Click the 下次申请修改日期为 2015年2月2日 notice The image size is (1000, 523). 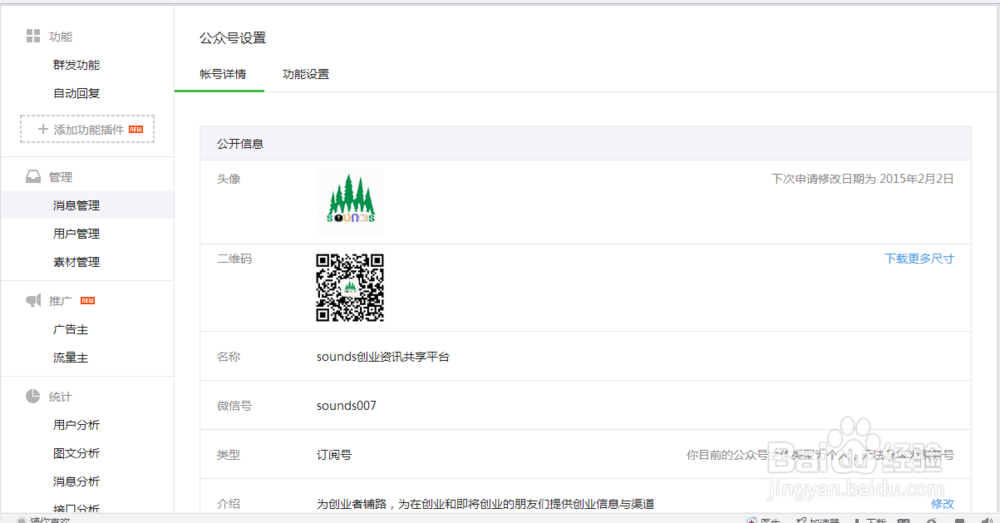(x=862, y=179)
